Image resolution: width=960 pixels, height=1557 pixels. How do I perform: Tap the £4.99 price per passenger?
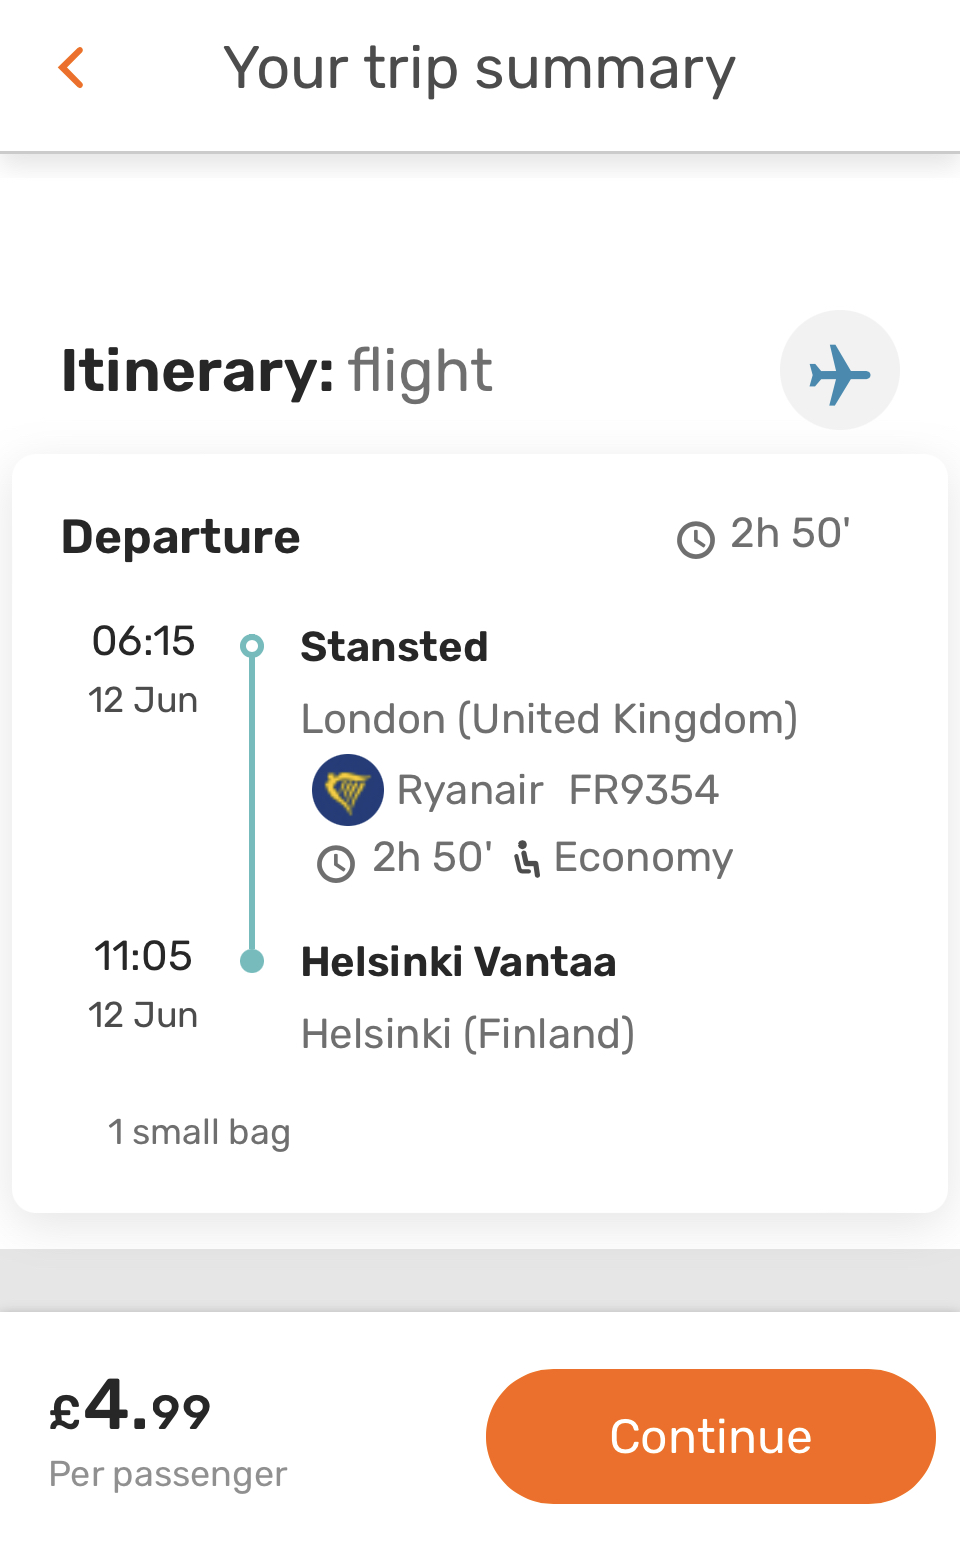click(130, 1406)
